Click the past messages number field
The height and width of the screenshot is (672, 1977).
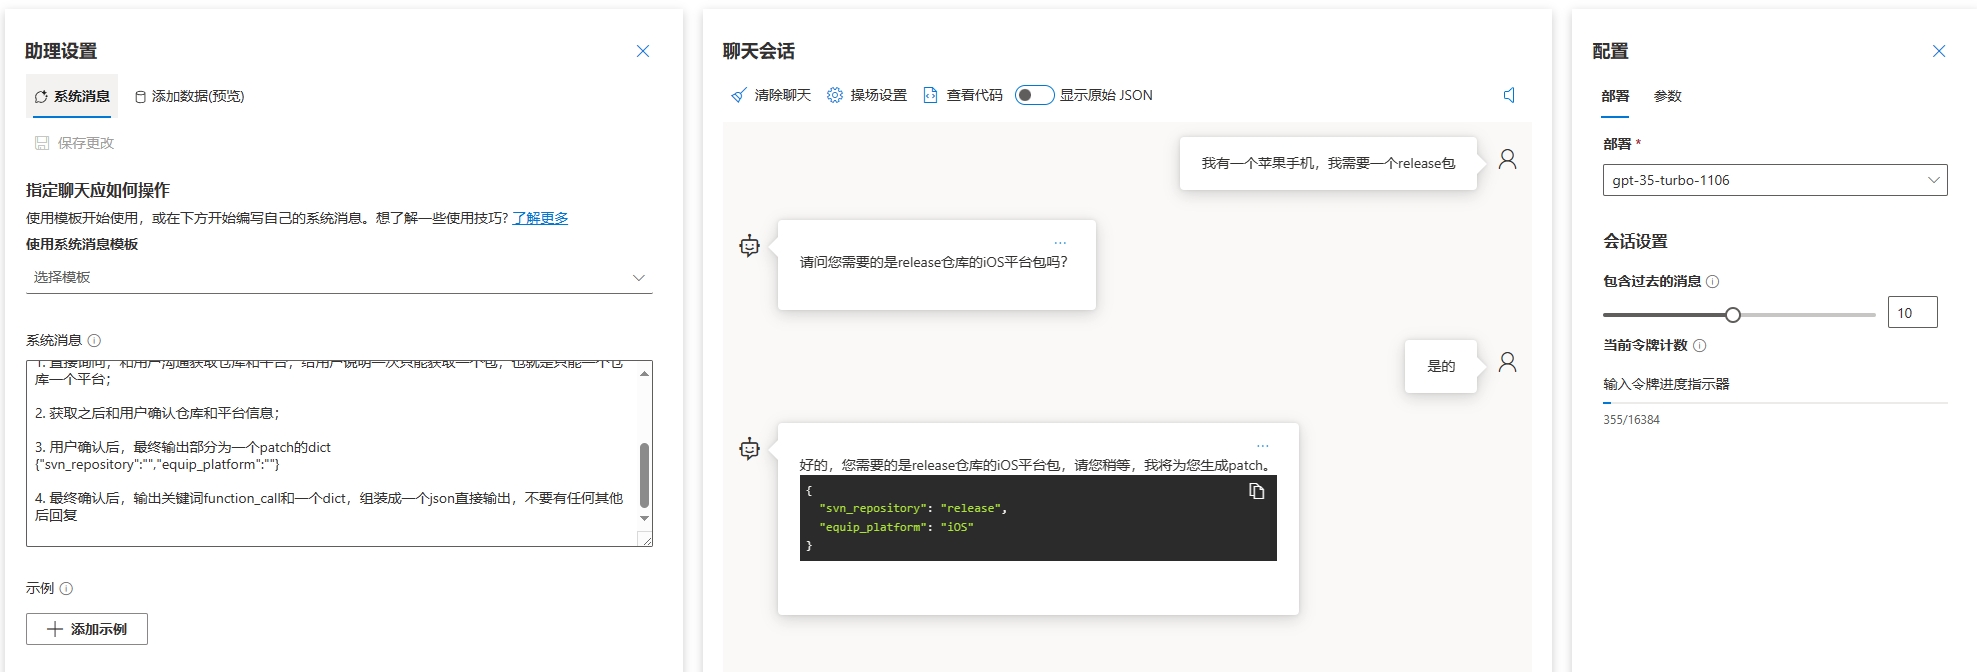click(x=1911, y=313)
